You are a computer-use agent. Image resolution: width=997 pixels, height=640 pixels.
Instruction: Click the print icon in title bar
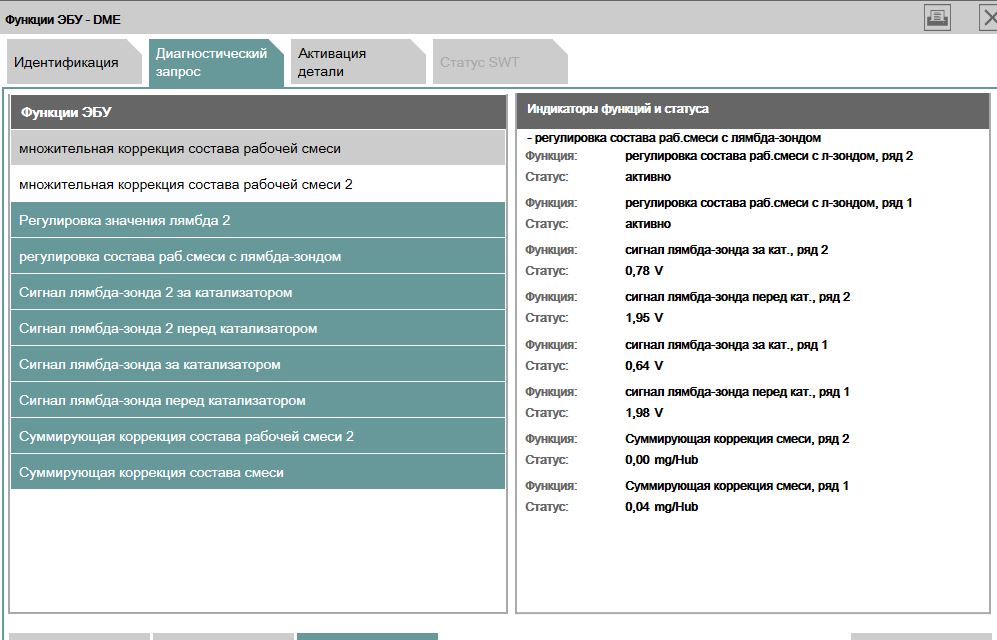[x=937, y=18]
